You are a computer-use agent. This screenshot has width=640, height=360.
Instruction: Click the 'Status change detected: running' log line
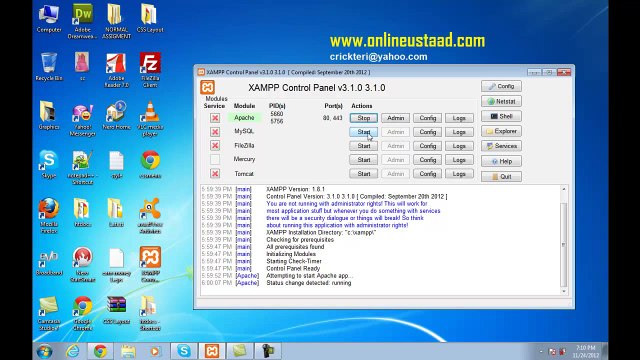coord(309,283)
